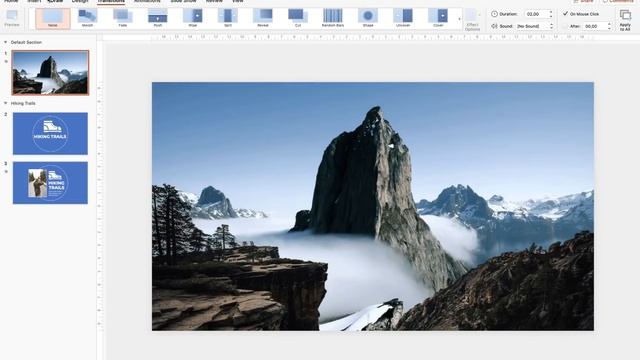Select the Uncover transition
The height and width of the screenshot is (360, 640).
coord(403,18)
